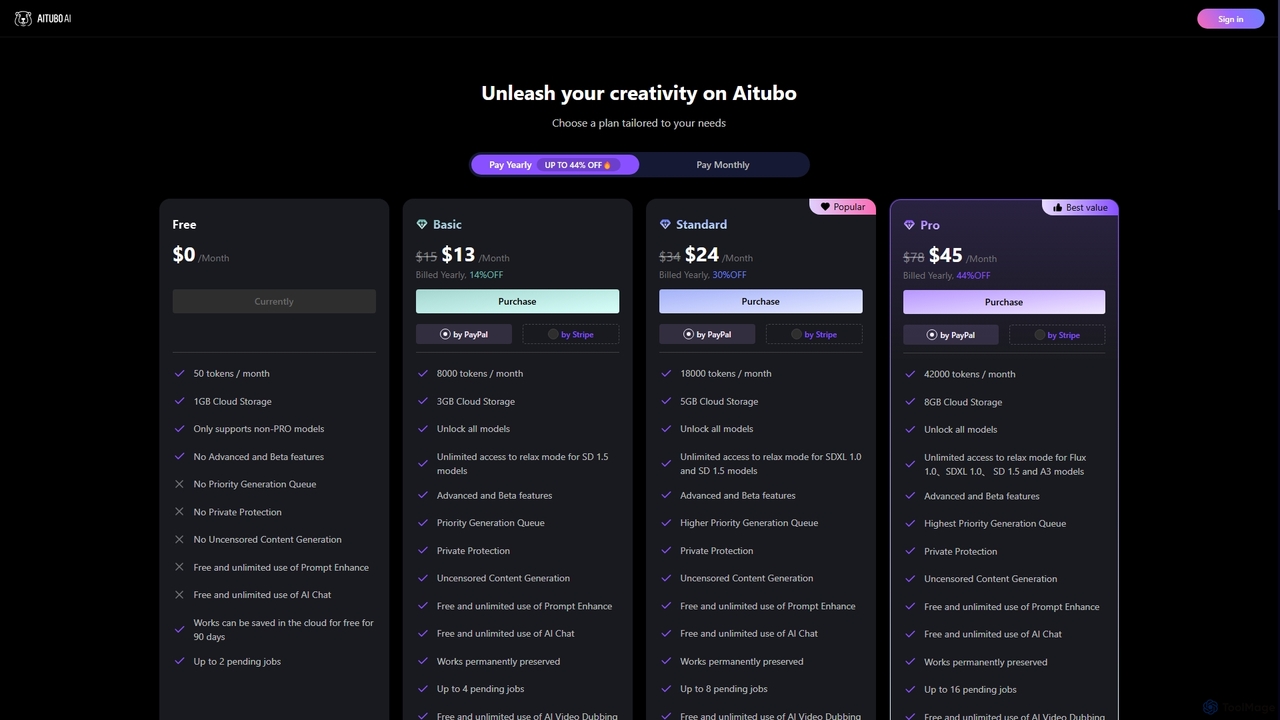Viewport: 1280px width, 720px height.
Task: Switch to Pay Yearly billing
Action: coord(555,165)
